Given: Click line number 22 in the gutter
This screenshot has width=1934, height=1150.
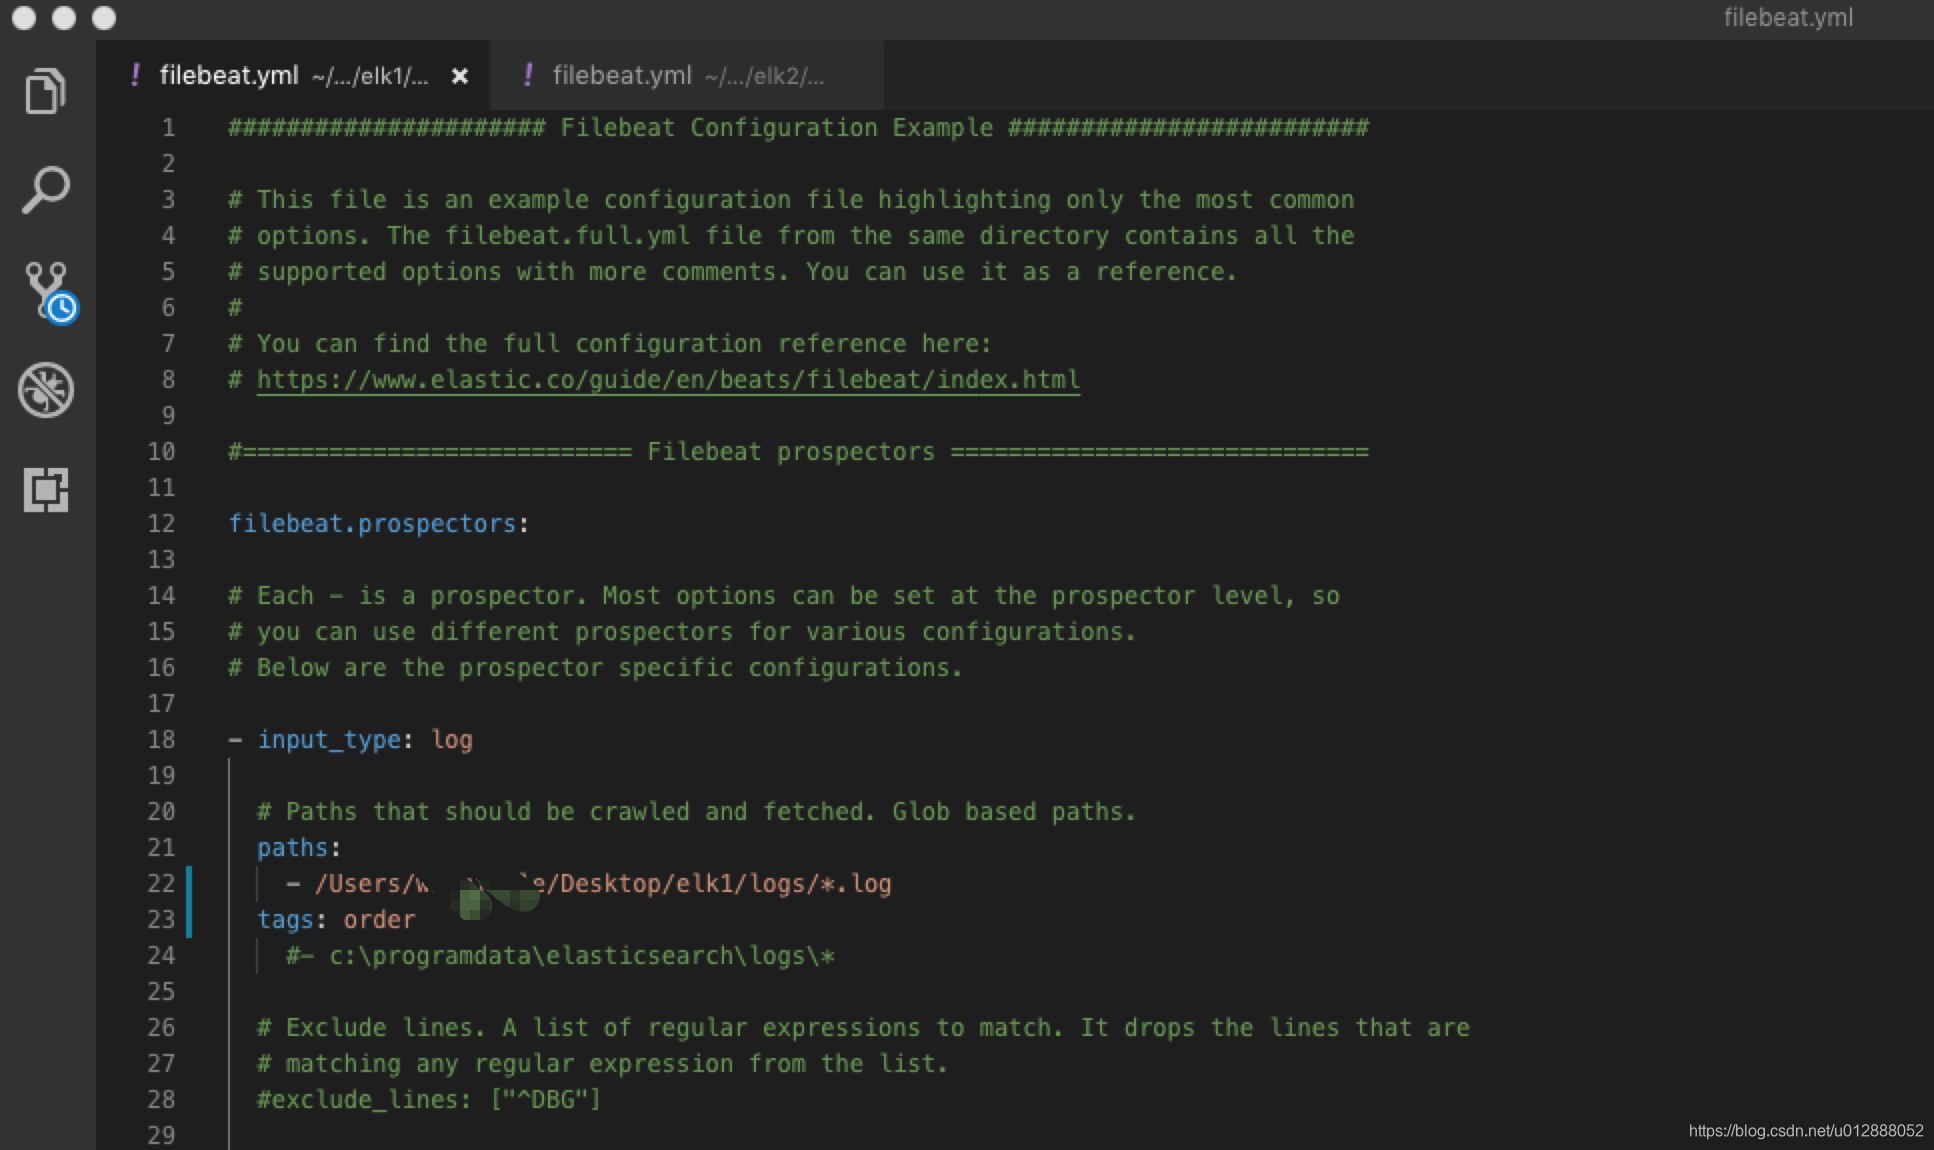Looking at the screenshot, I should [x=161, y=884].
